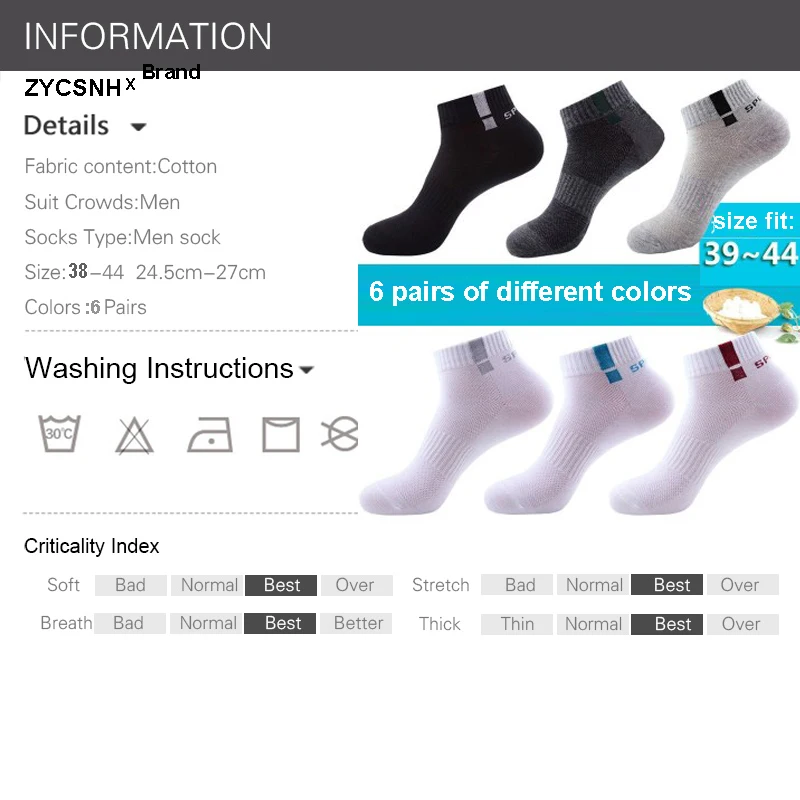Viewport: 800px width, 800px height.
Task: Click the INFORMATION header tab
Action: click(x=148, y=36)
